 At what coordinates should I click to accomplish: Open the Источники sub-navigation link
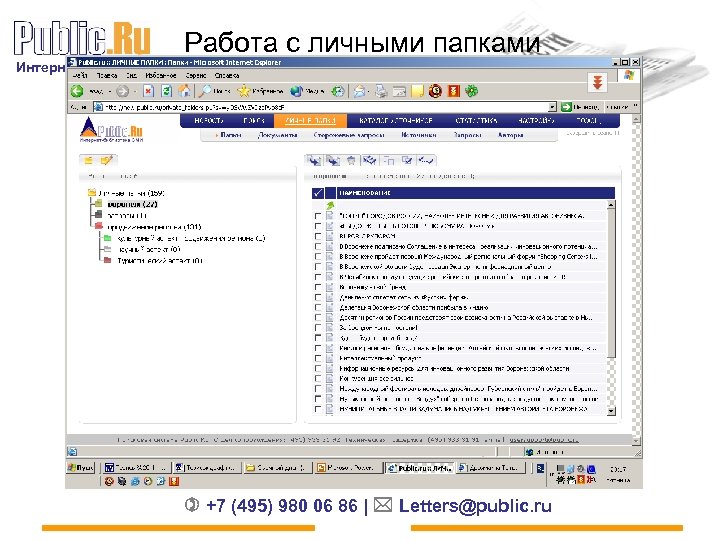click(x=419, y=135)
